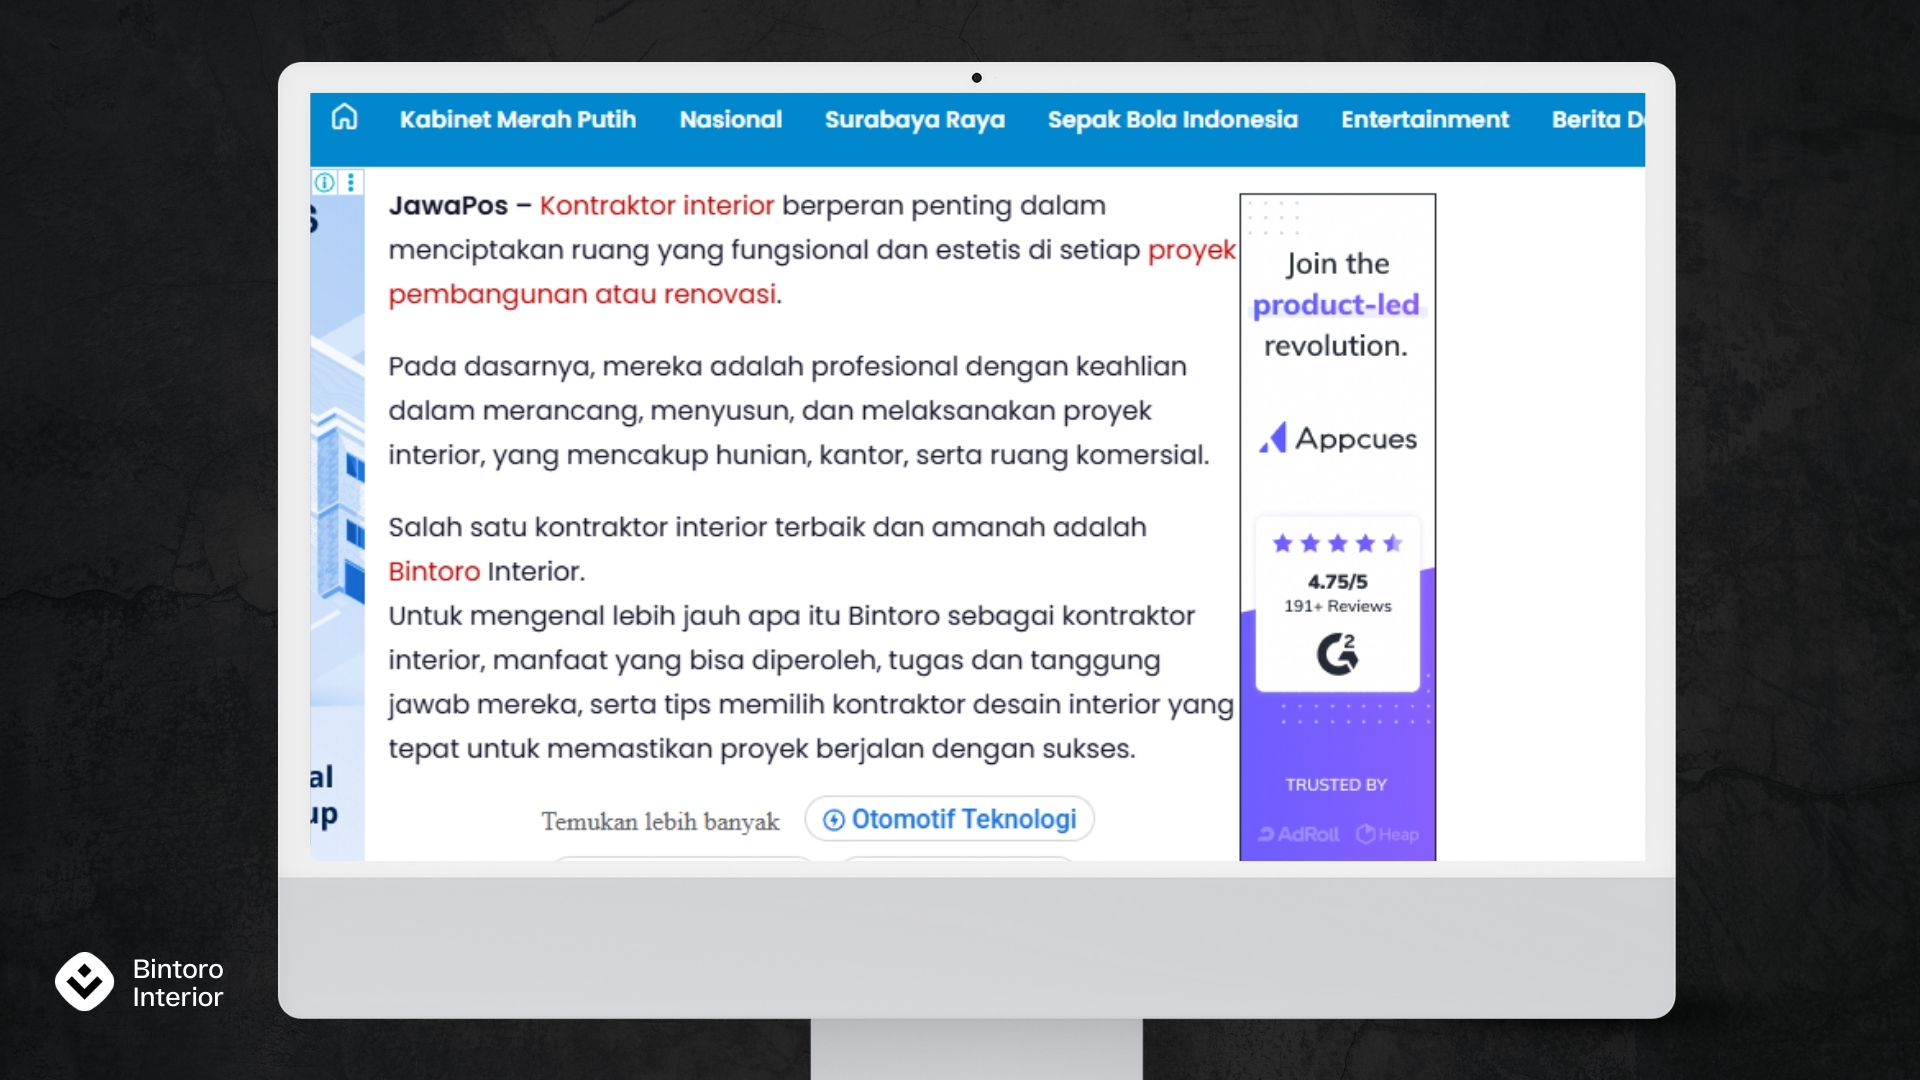Click the five-star rating in ad
This screenshot has width=1920, height=1080.
coord(1337,544)
